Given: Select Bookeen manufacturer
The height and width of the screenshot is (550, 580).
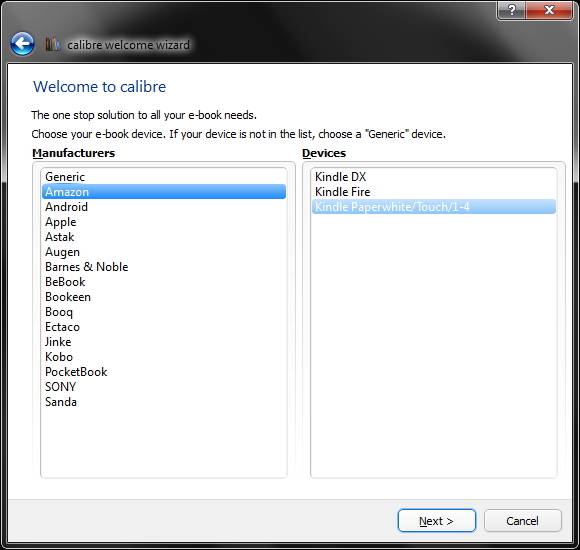Looking at the screenshot, I should pos(164,297).
